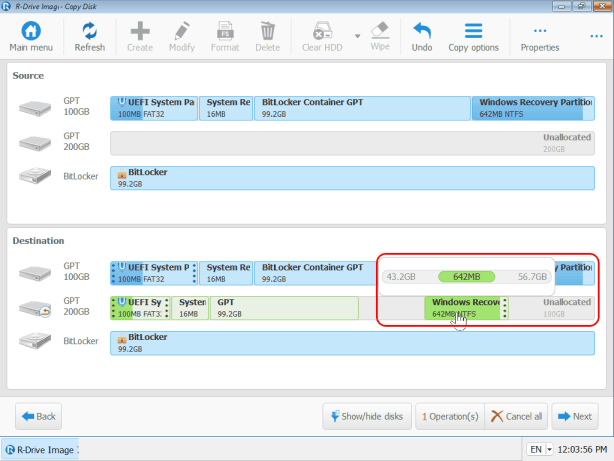The image size is (614, 461).
Task: Select the destination 200GB GPT disk icon
Action: pyautogui.click(x=35, y=307)
